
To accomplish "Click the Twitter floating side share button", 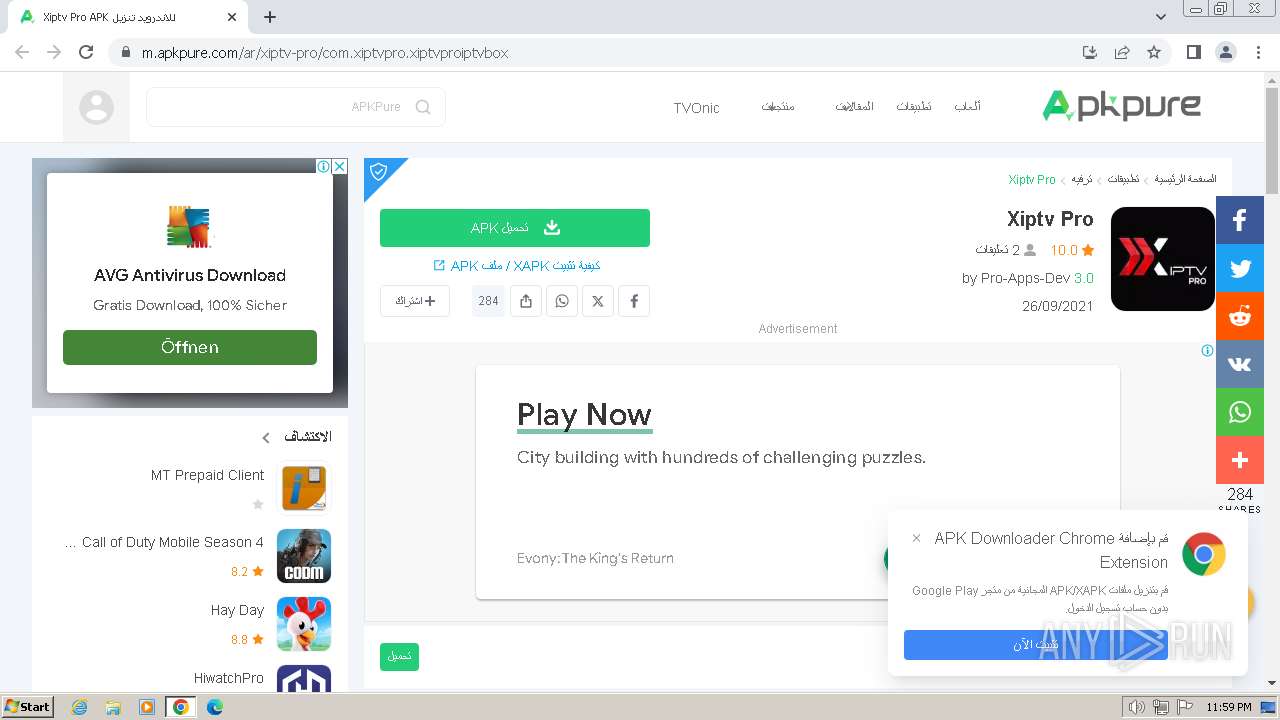I will [1240, 268].
